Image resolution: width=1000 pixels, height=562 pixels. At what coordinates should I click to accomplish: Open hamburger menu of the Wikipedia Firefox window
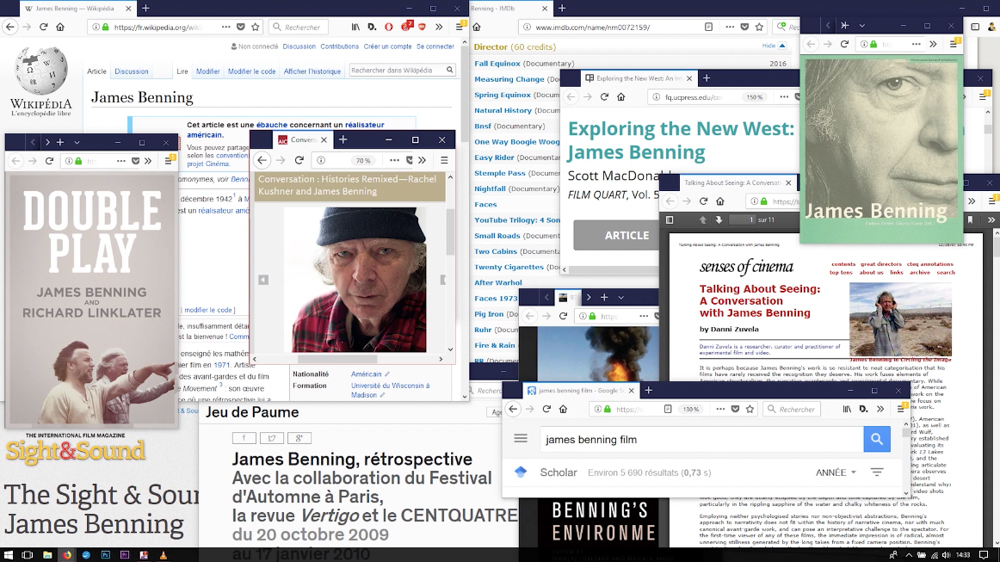coord(459,27)
